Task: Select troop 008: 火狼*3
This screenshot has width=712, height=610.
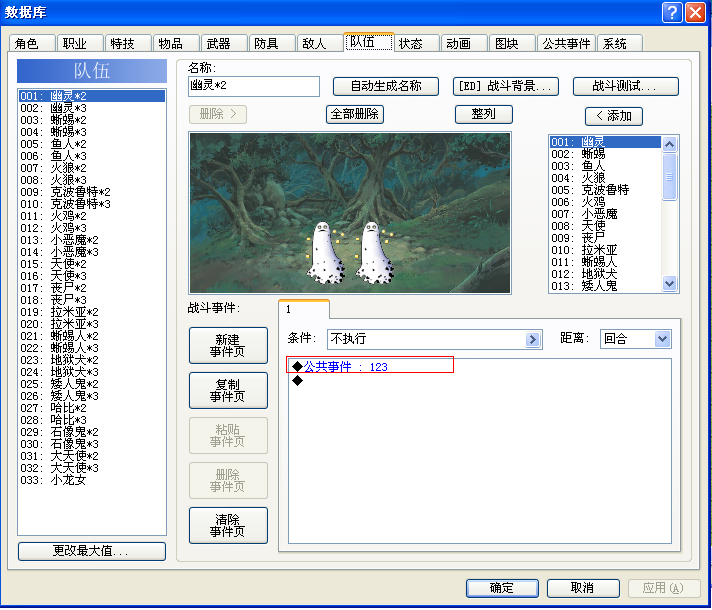Action: click(x=92, y=180)
